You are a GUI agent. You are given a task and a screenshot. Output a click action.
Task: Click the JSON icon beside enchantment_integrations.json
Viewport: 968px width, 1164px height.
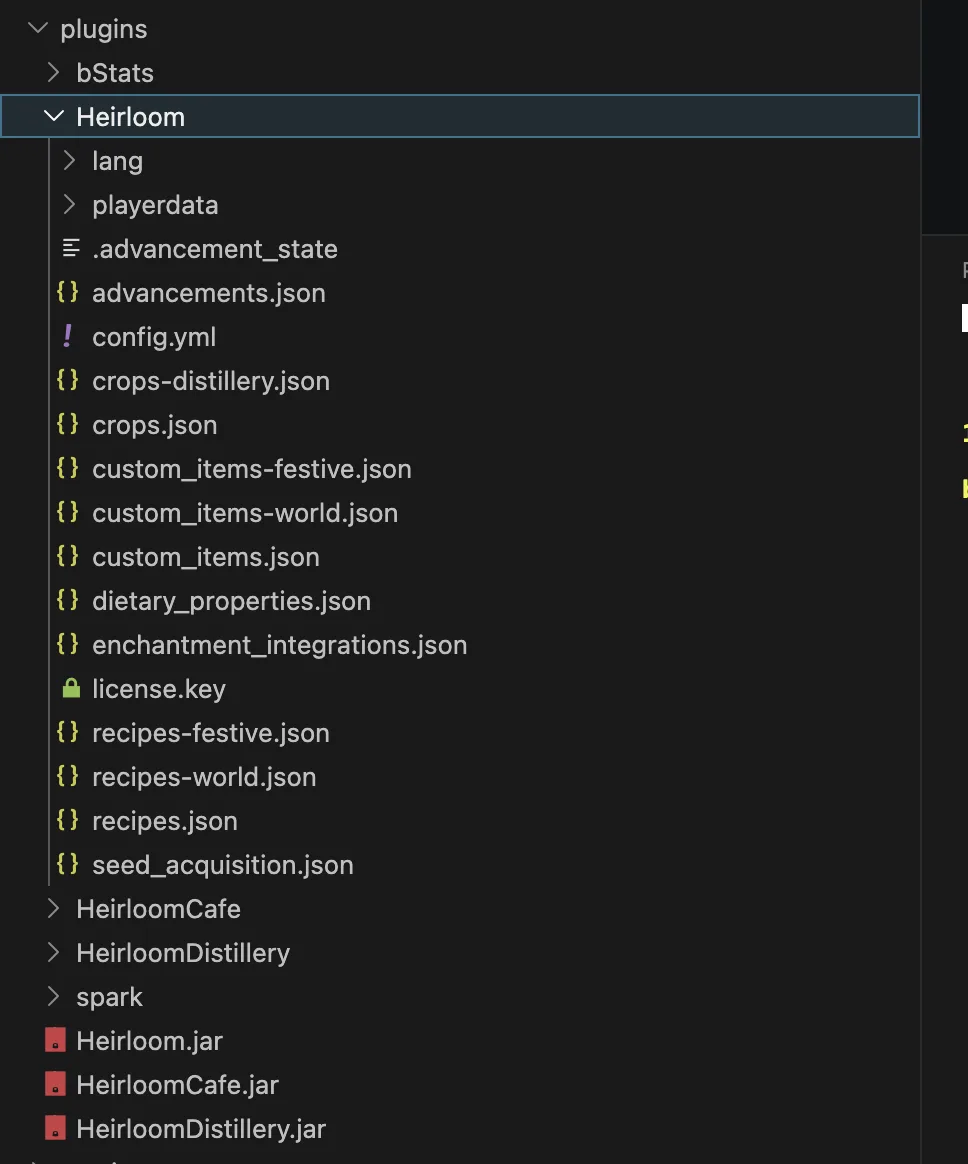tap(68, 644)
